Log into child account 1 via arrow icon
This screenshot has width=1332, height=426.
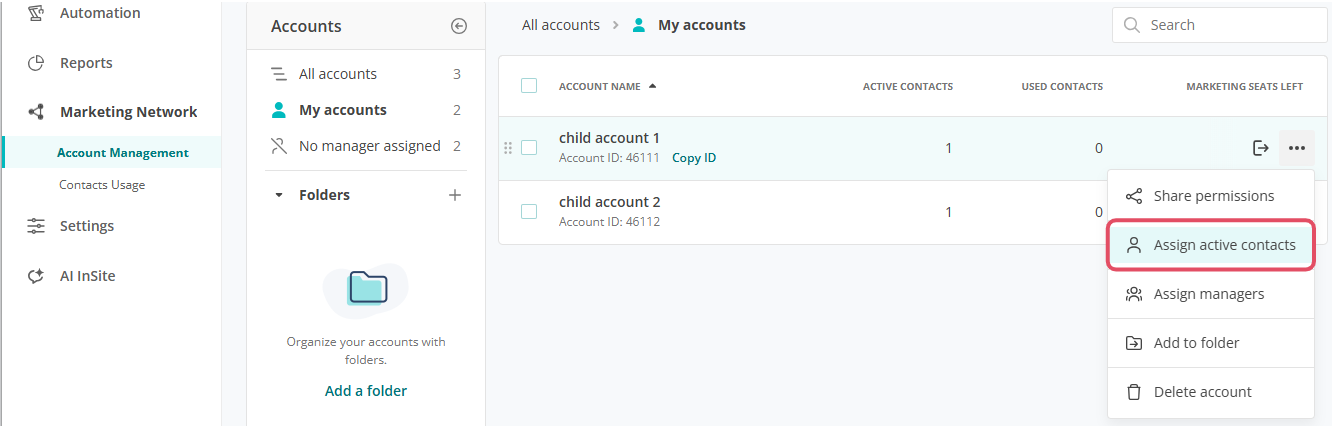click(1261, 148)
